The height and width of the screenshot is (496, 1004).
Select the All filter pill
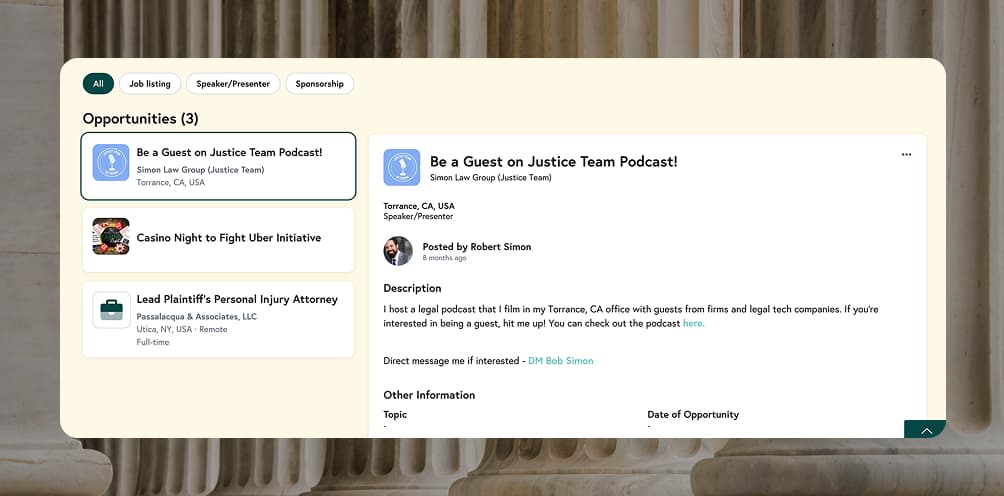click(98, 84)
